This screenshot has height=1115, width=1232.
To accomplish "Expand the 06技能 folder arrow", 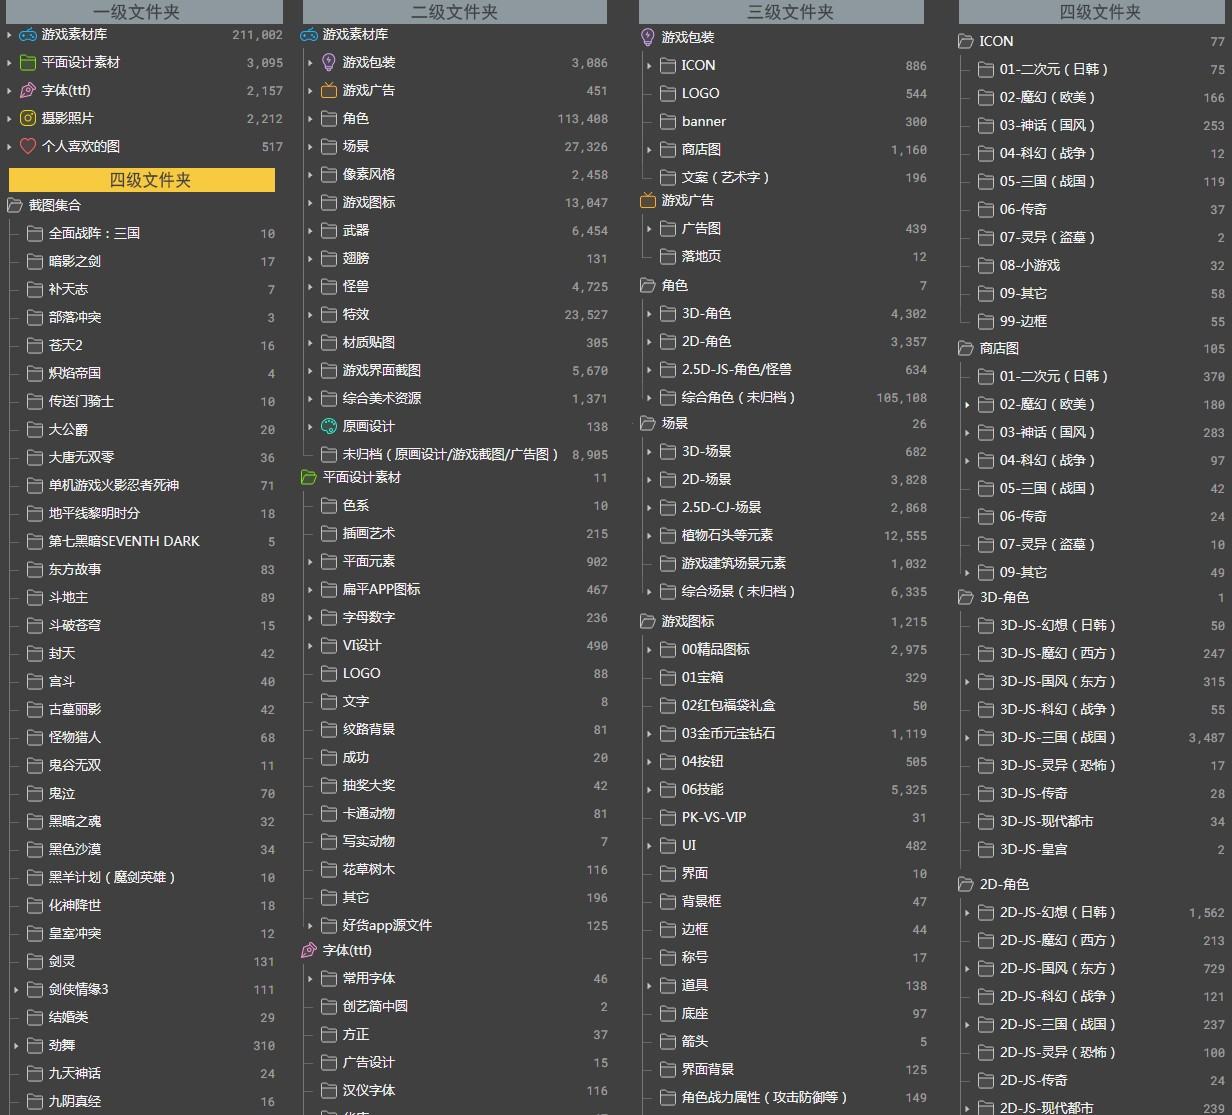I will (649, 789).
